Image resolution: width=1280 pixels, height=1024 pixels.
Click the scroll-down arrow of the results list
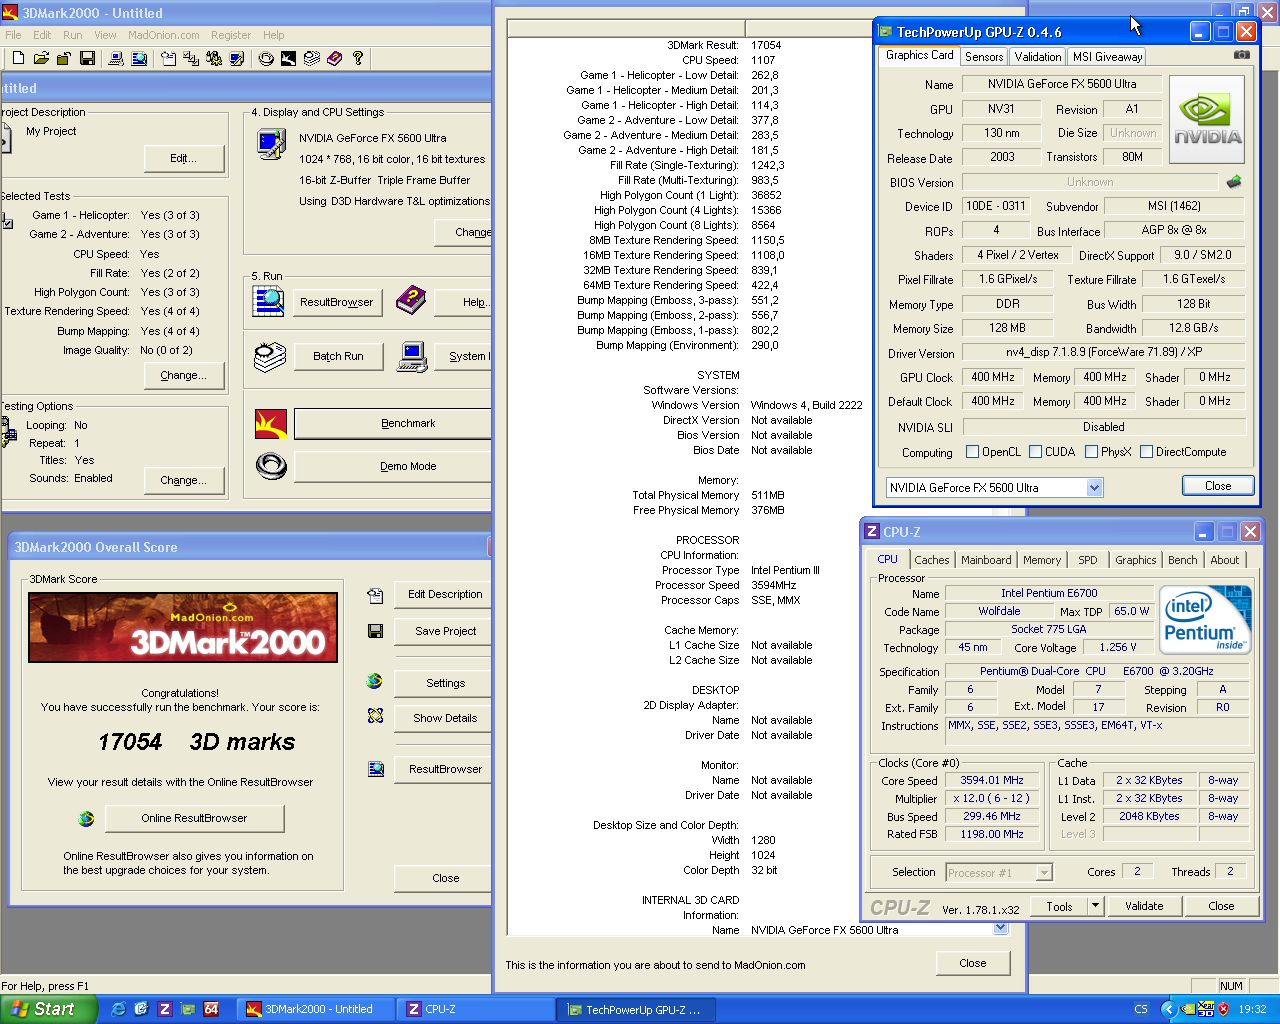coord(1000,929)
